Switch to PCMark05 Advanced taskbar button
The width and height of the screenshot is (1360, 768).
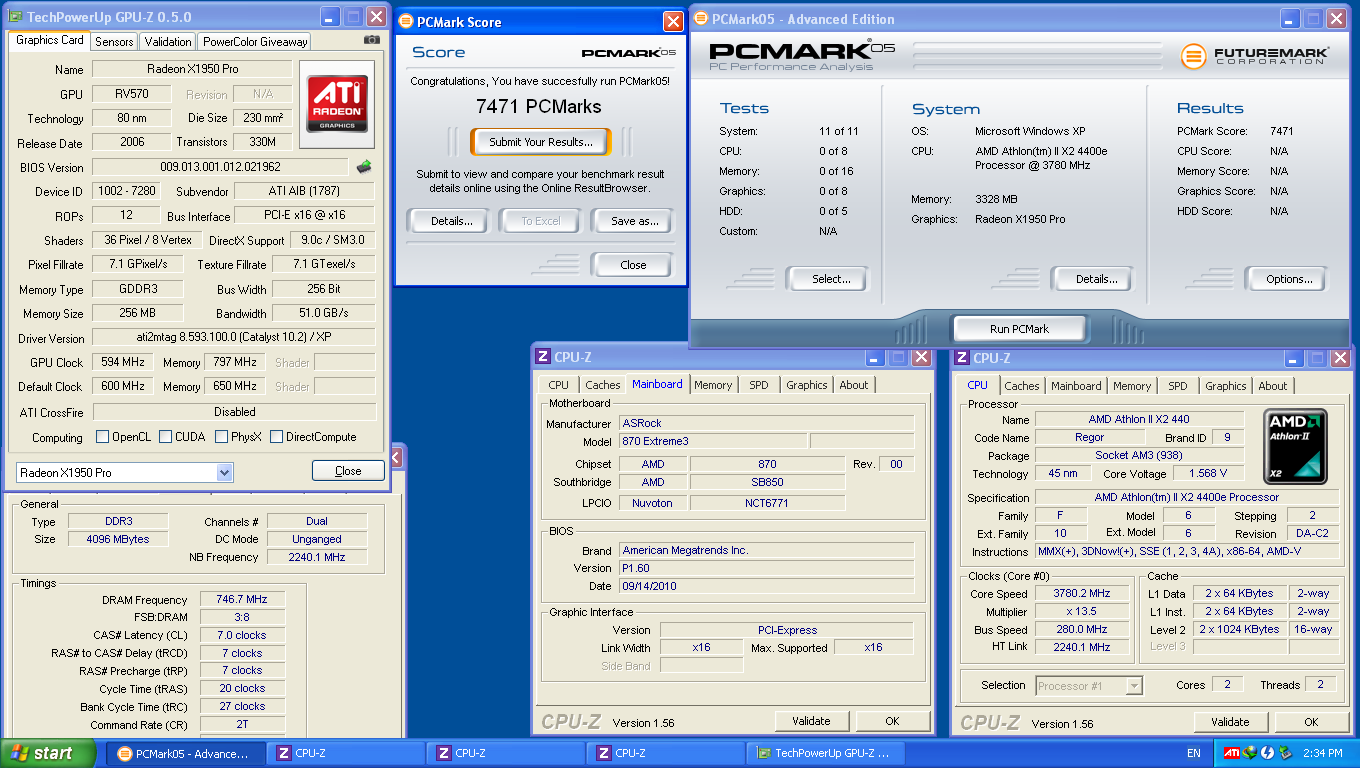pos(186,753)
